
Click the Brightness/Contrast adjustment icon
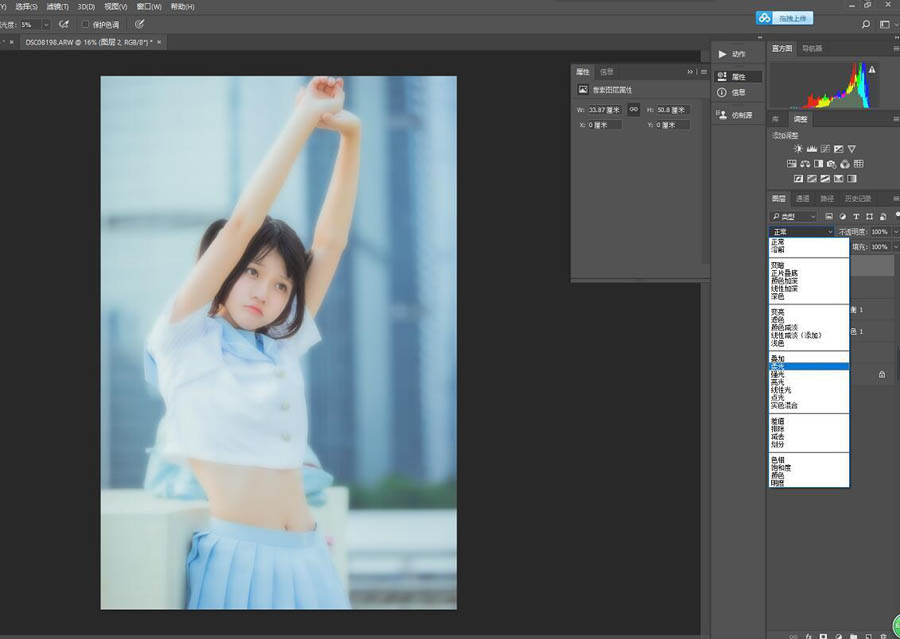[x=798, y=149]
